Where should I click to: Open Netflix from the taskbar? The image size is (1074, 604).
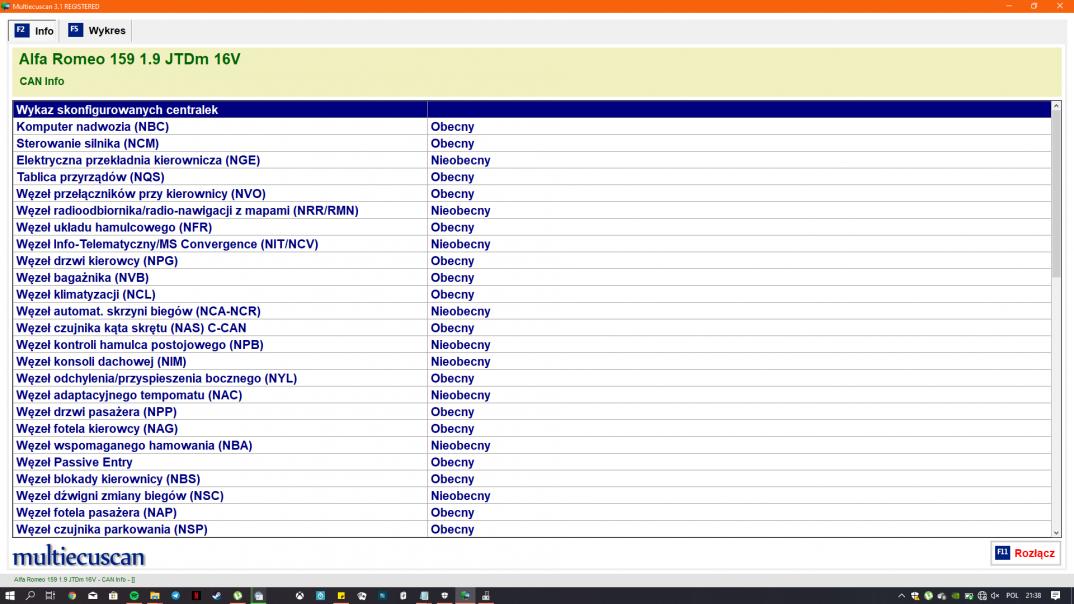pos(196,596)
